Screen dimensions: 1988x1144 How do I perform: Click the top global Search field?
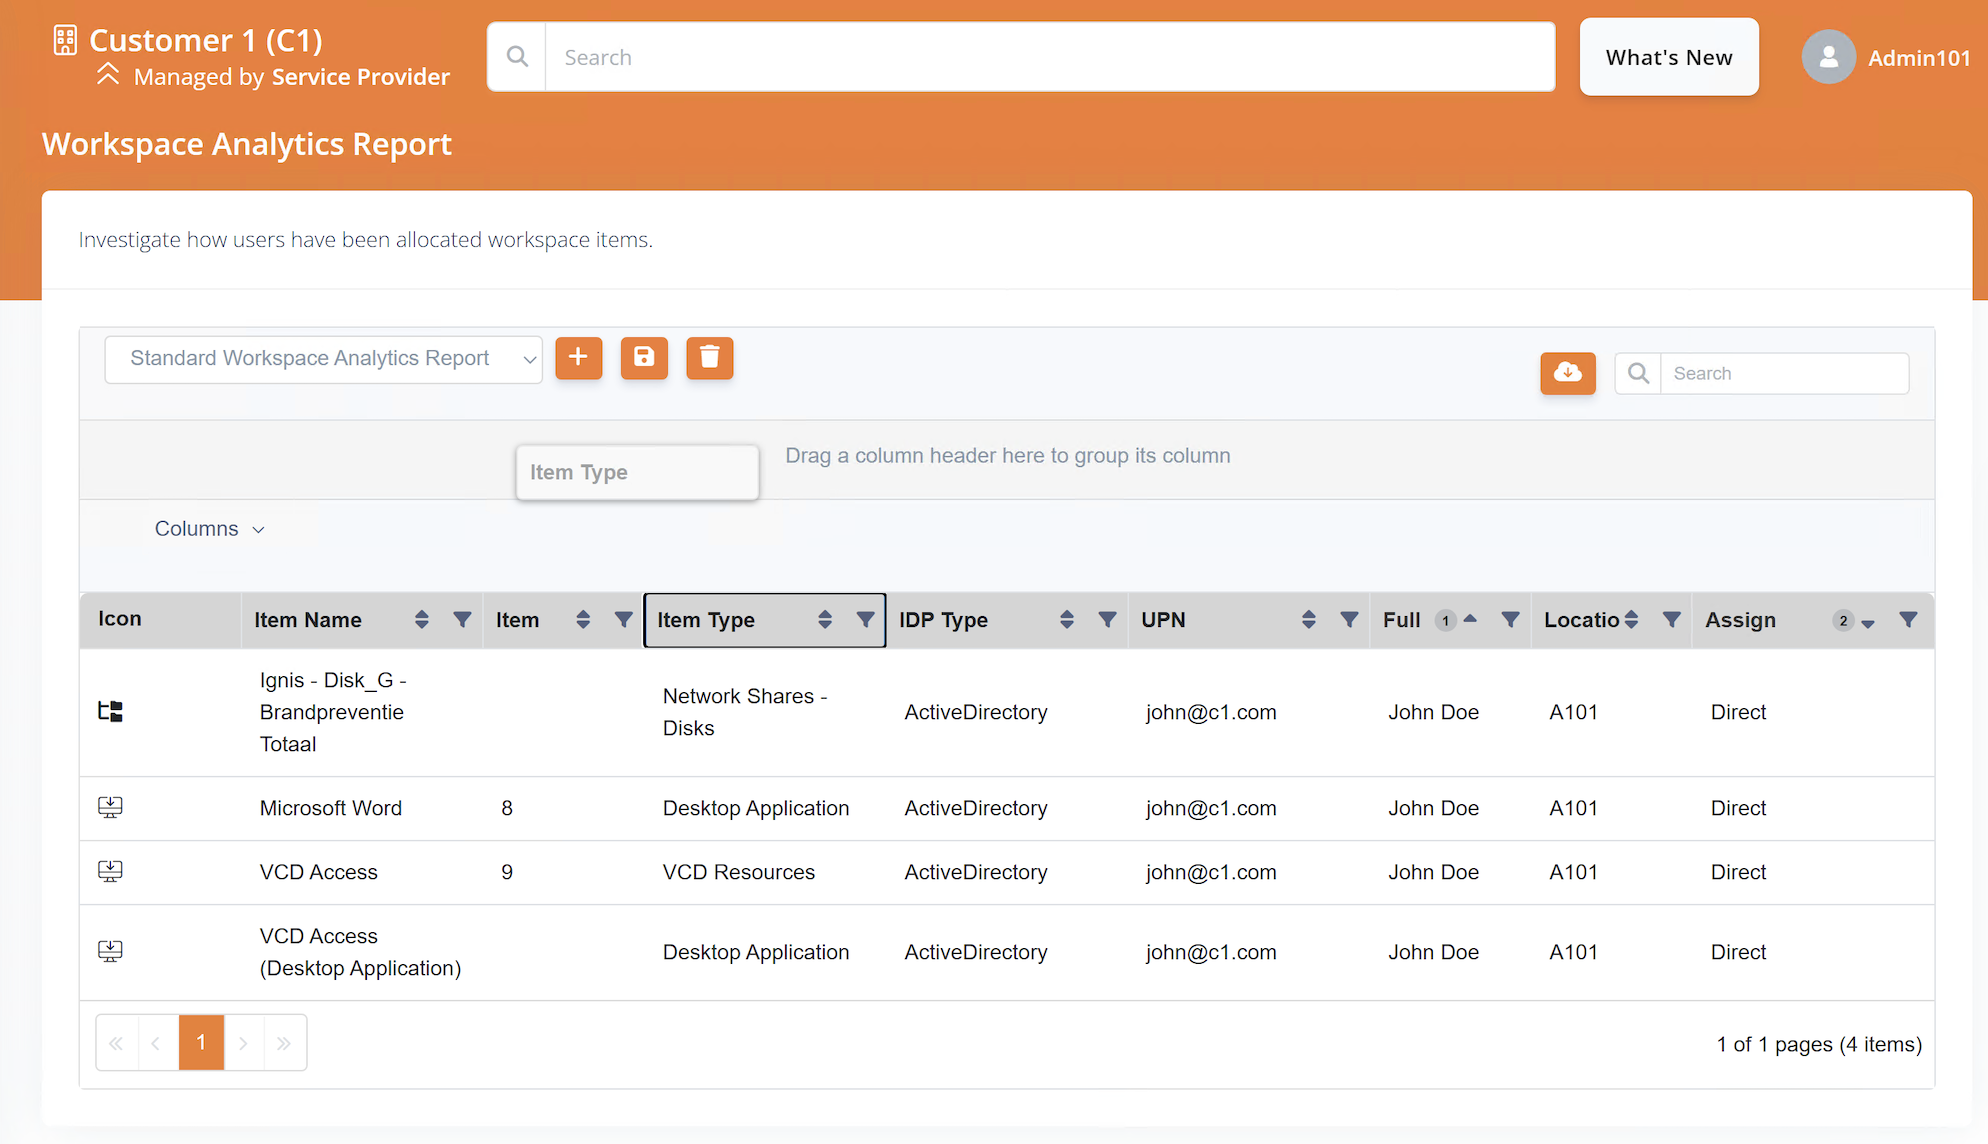[x=1050, y=58]
